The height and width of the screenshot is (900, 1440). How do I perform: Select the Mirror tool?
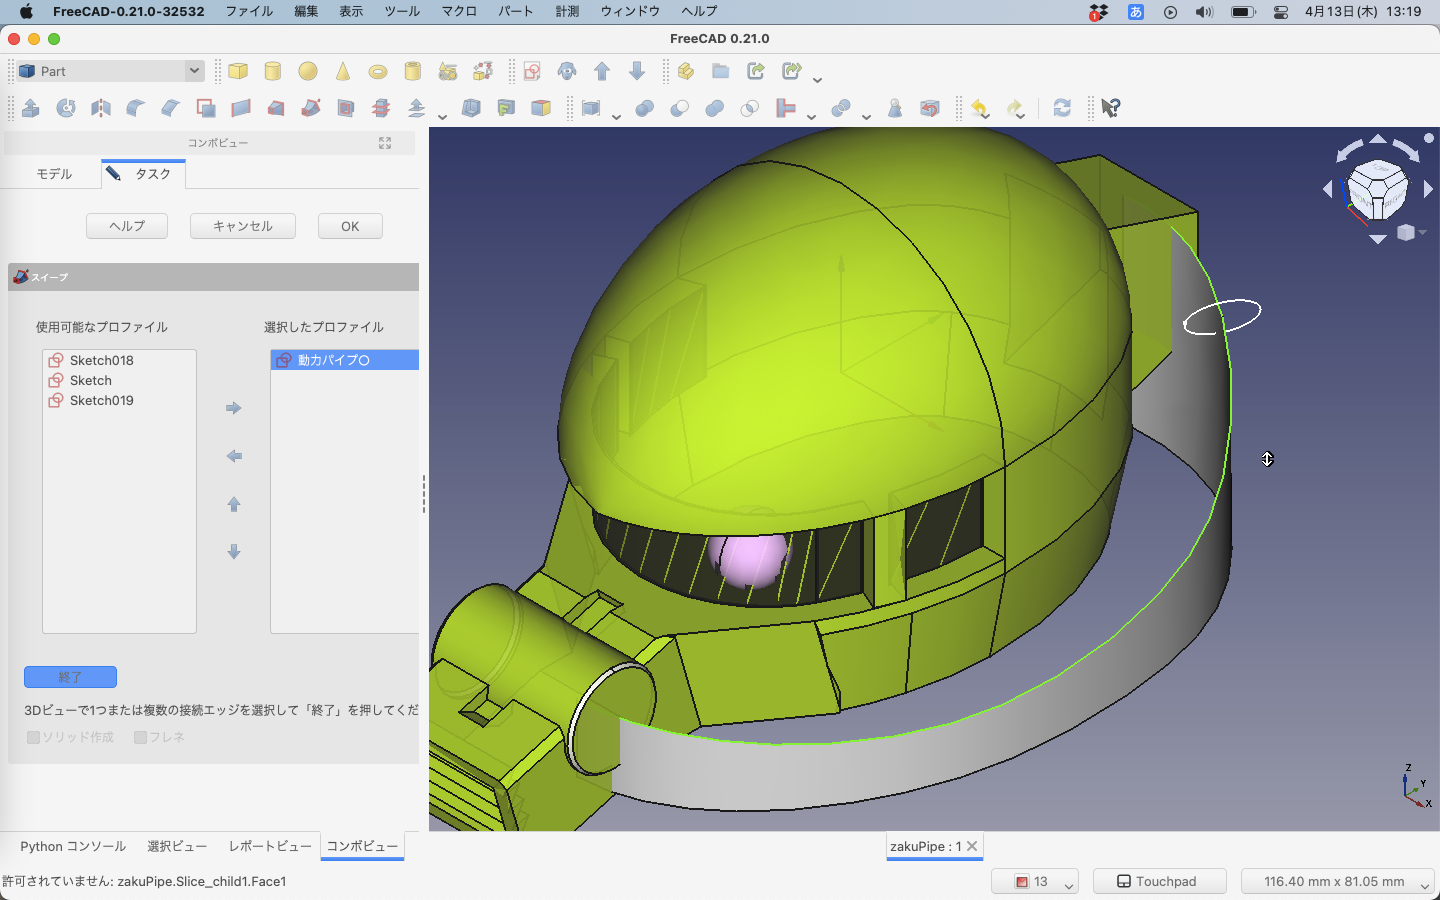[101, 108]
